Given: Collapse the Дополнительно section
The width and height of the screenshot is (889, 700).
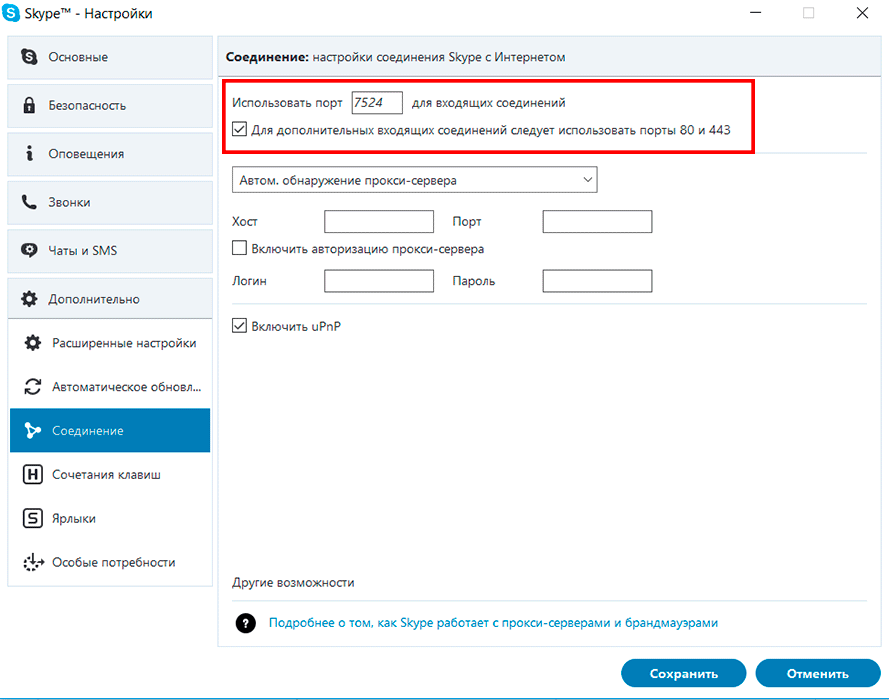Looking at the screenshot, I should click(x=110, y=299).
